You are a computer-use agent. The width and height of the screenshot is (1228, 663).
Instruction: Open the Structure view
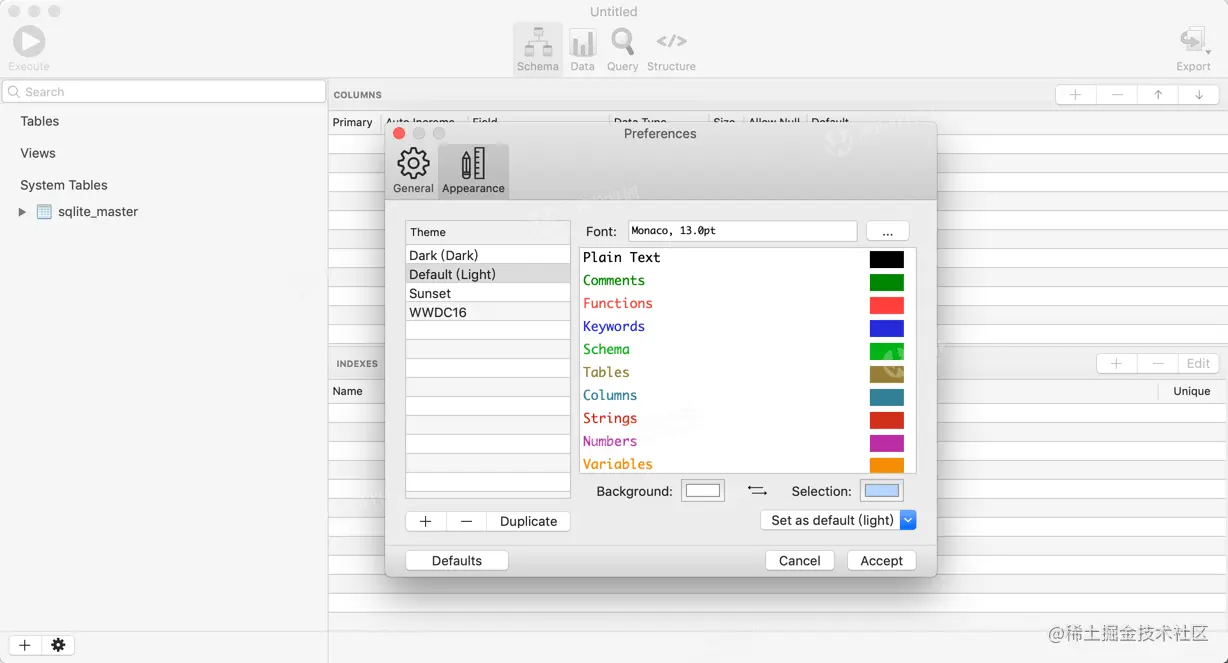(671, 49)
